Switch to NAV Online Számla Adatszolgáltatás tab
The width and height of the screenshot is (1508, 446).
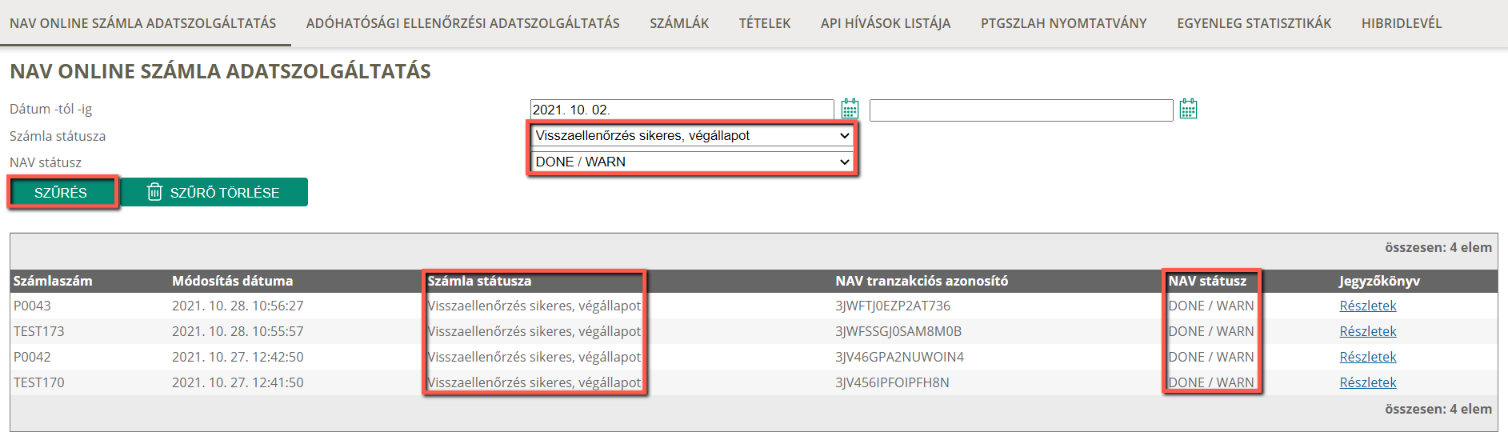pos(143,22)
